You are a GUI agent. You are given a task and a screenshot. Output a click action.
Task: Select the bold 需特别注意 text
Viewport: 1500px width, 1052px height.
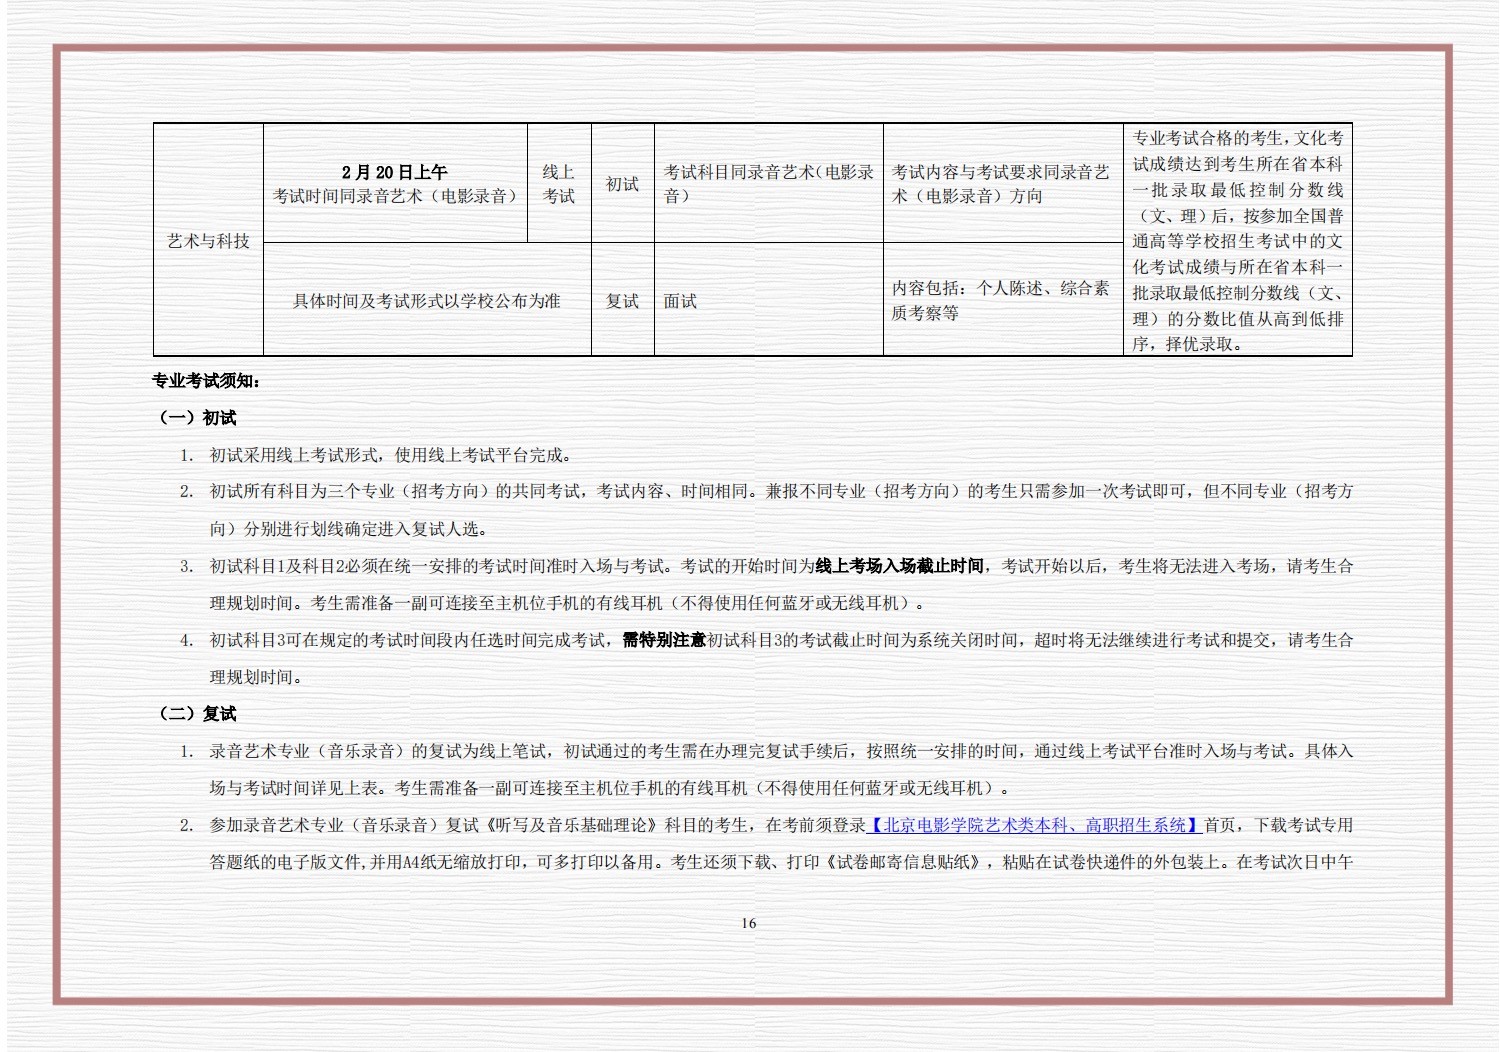coord(664,640)
